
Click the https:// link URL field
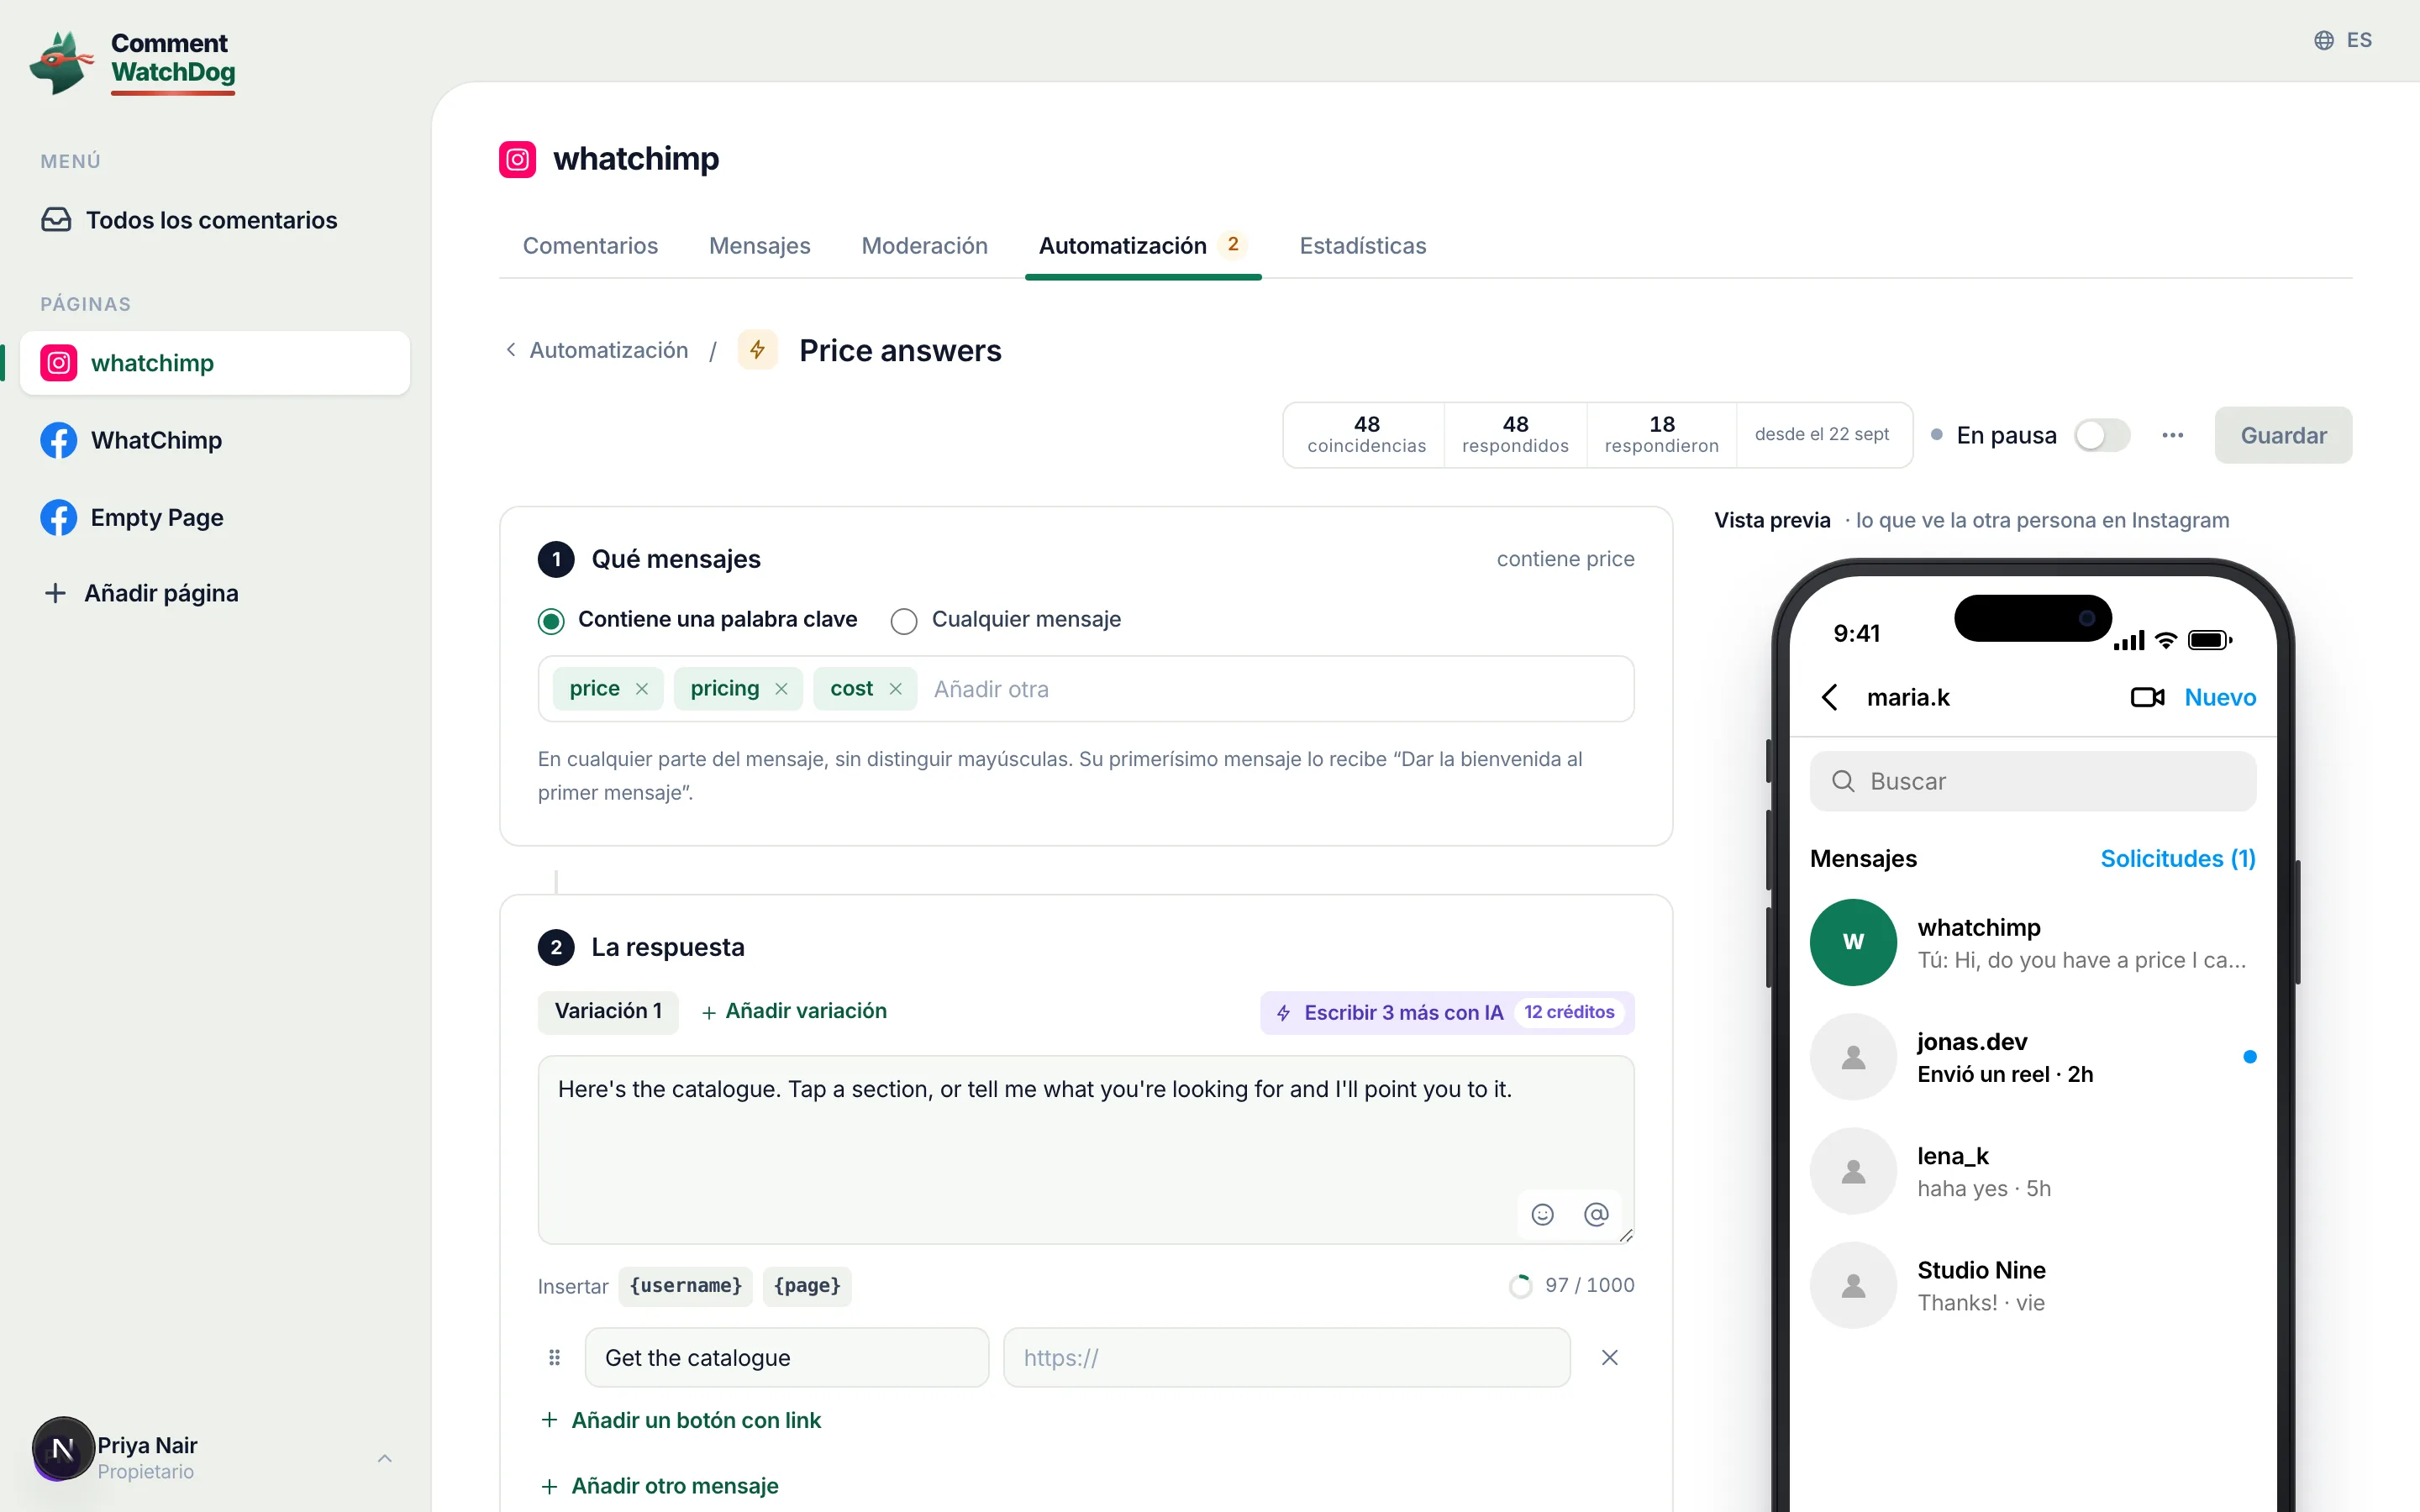click(x=1286, y=1358)
